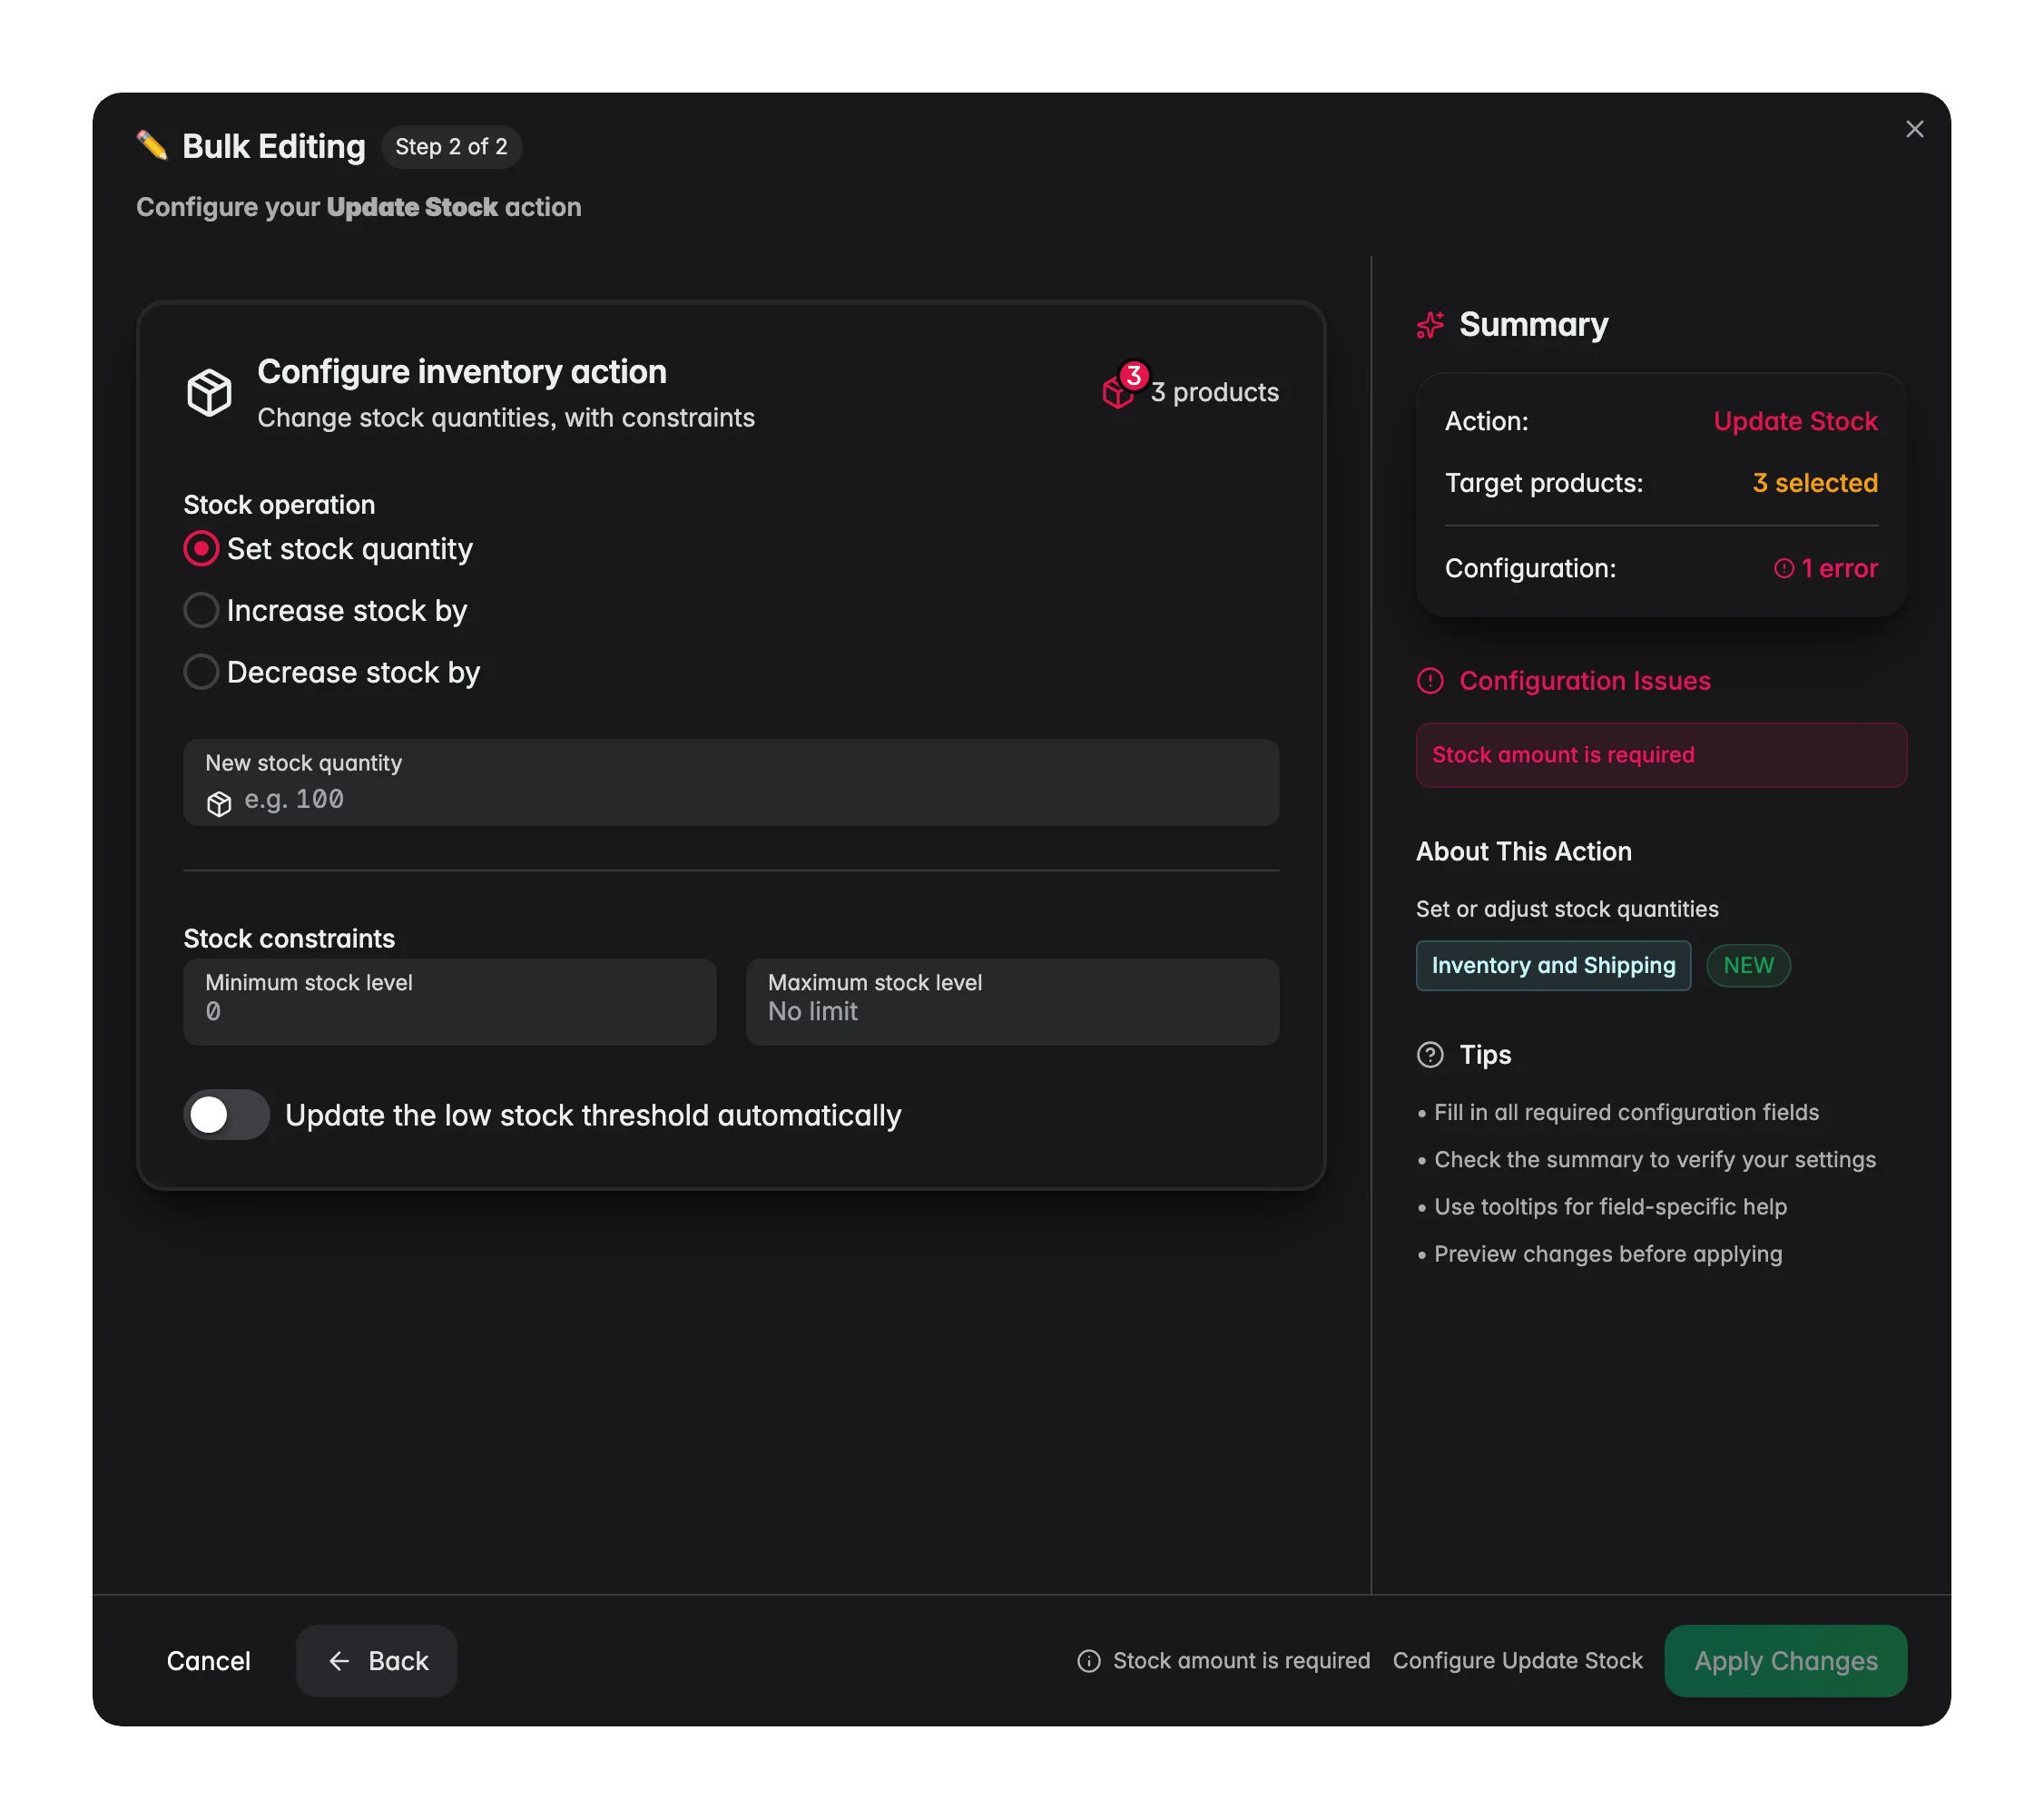Click the Minimum stock level field
Image resolution: width=2044 pixels, height=1819 pixels.
pyautogui.click(x=450, y=1002)
